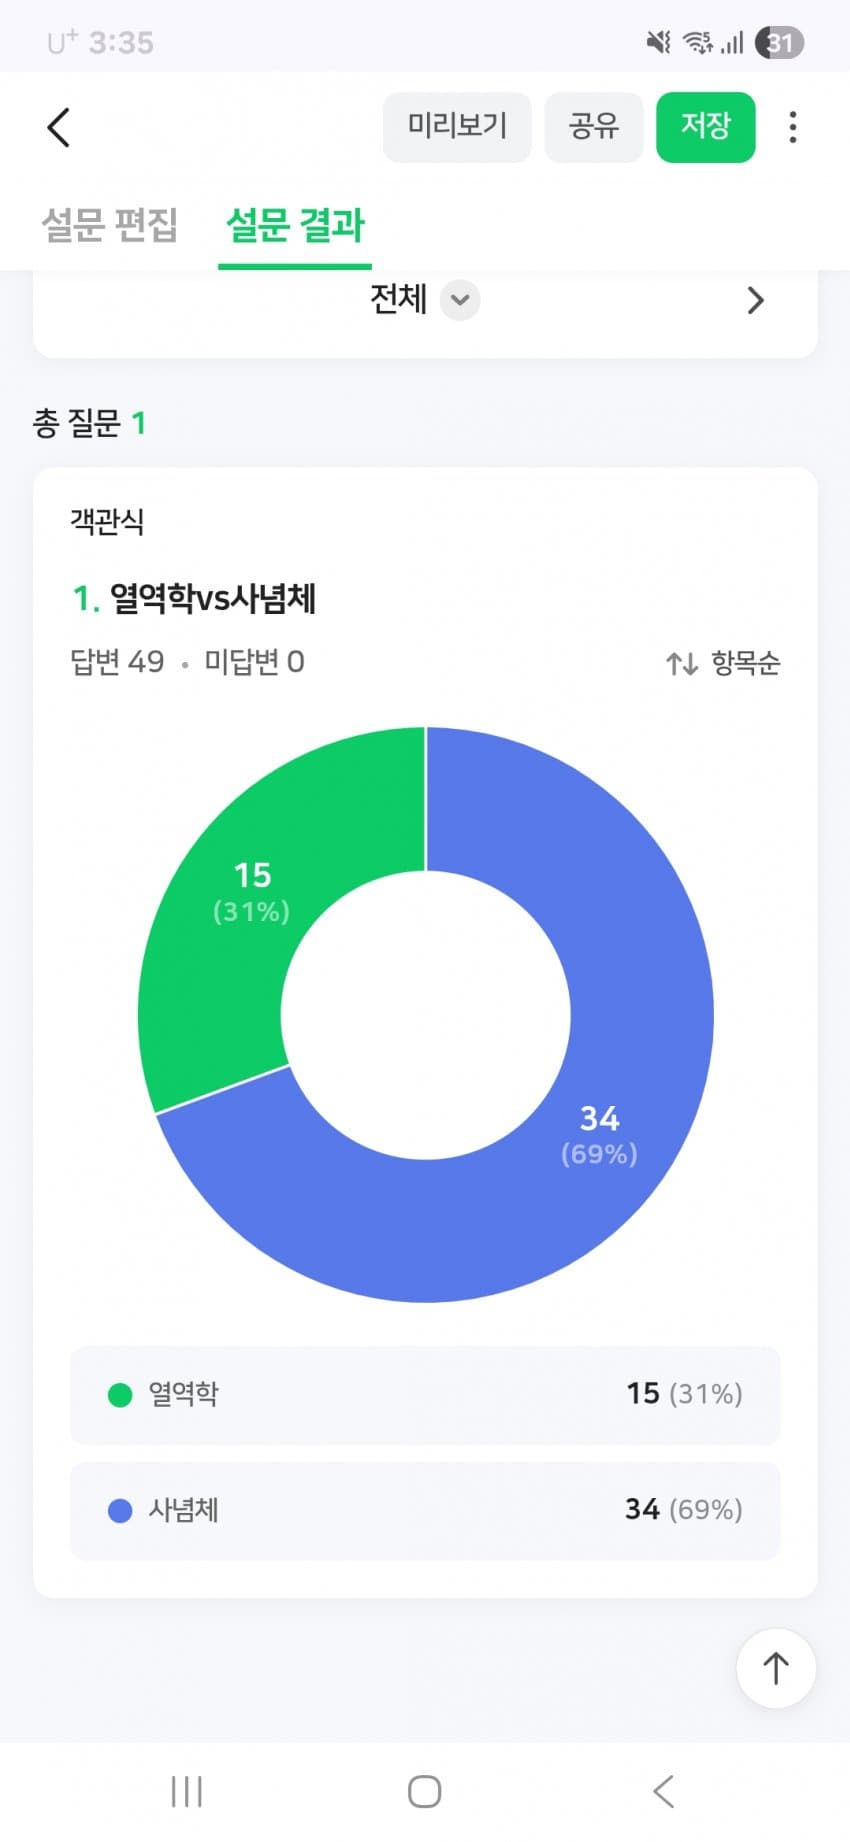Open the three-dot more options menu
The height and width of the screenshot is (1842, 850).
coord(792,127)
